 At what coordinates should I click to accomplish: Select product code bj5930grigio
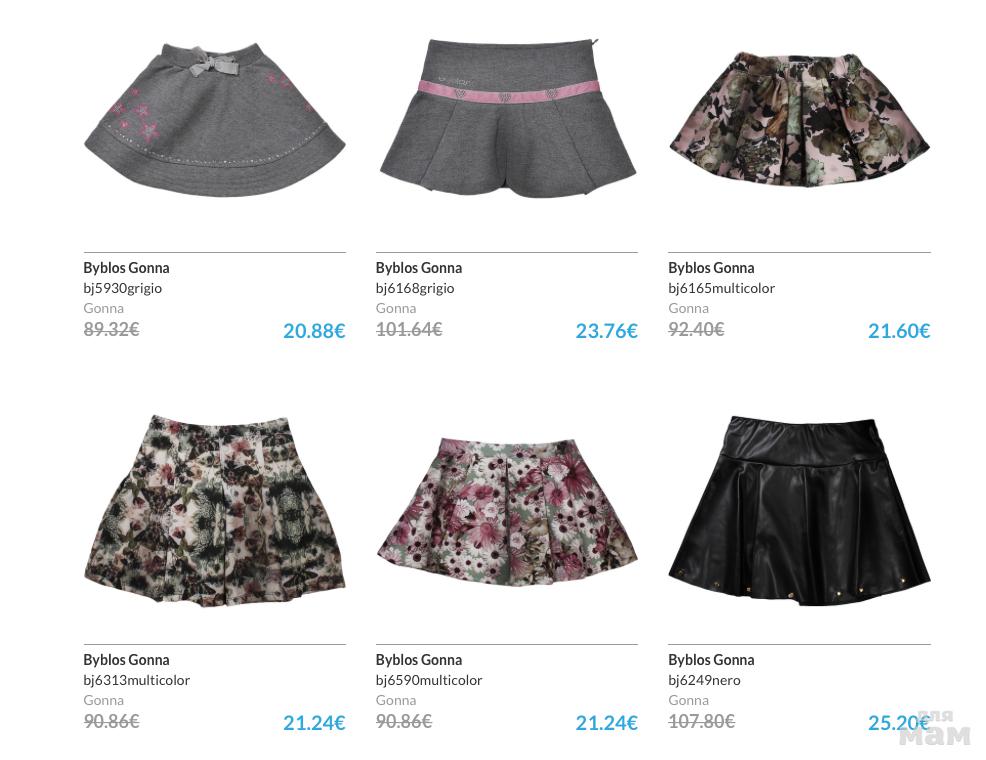pyautogui.click(x=123, y=289)
